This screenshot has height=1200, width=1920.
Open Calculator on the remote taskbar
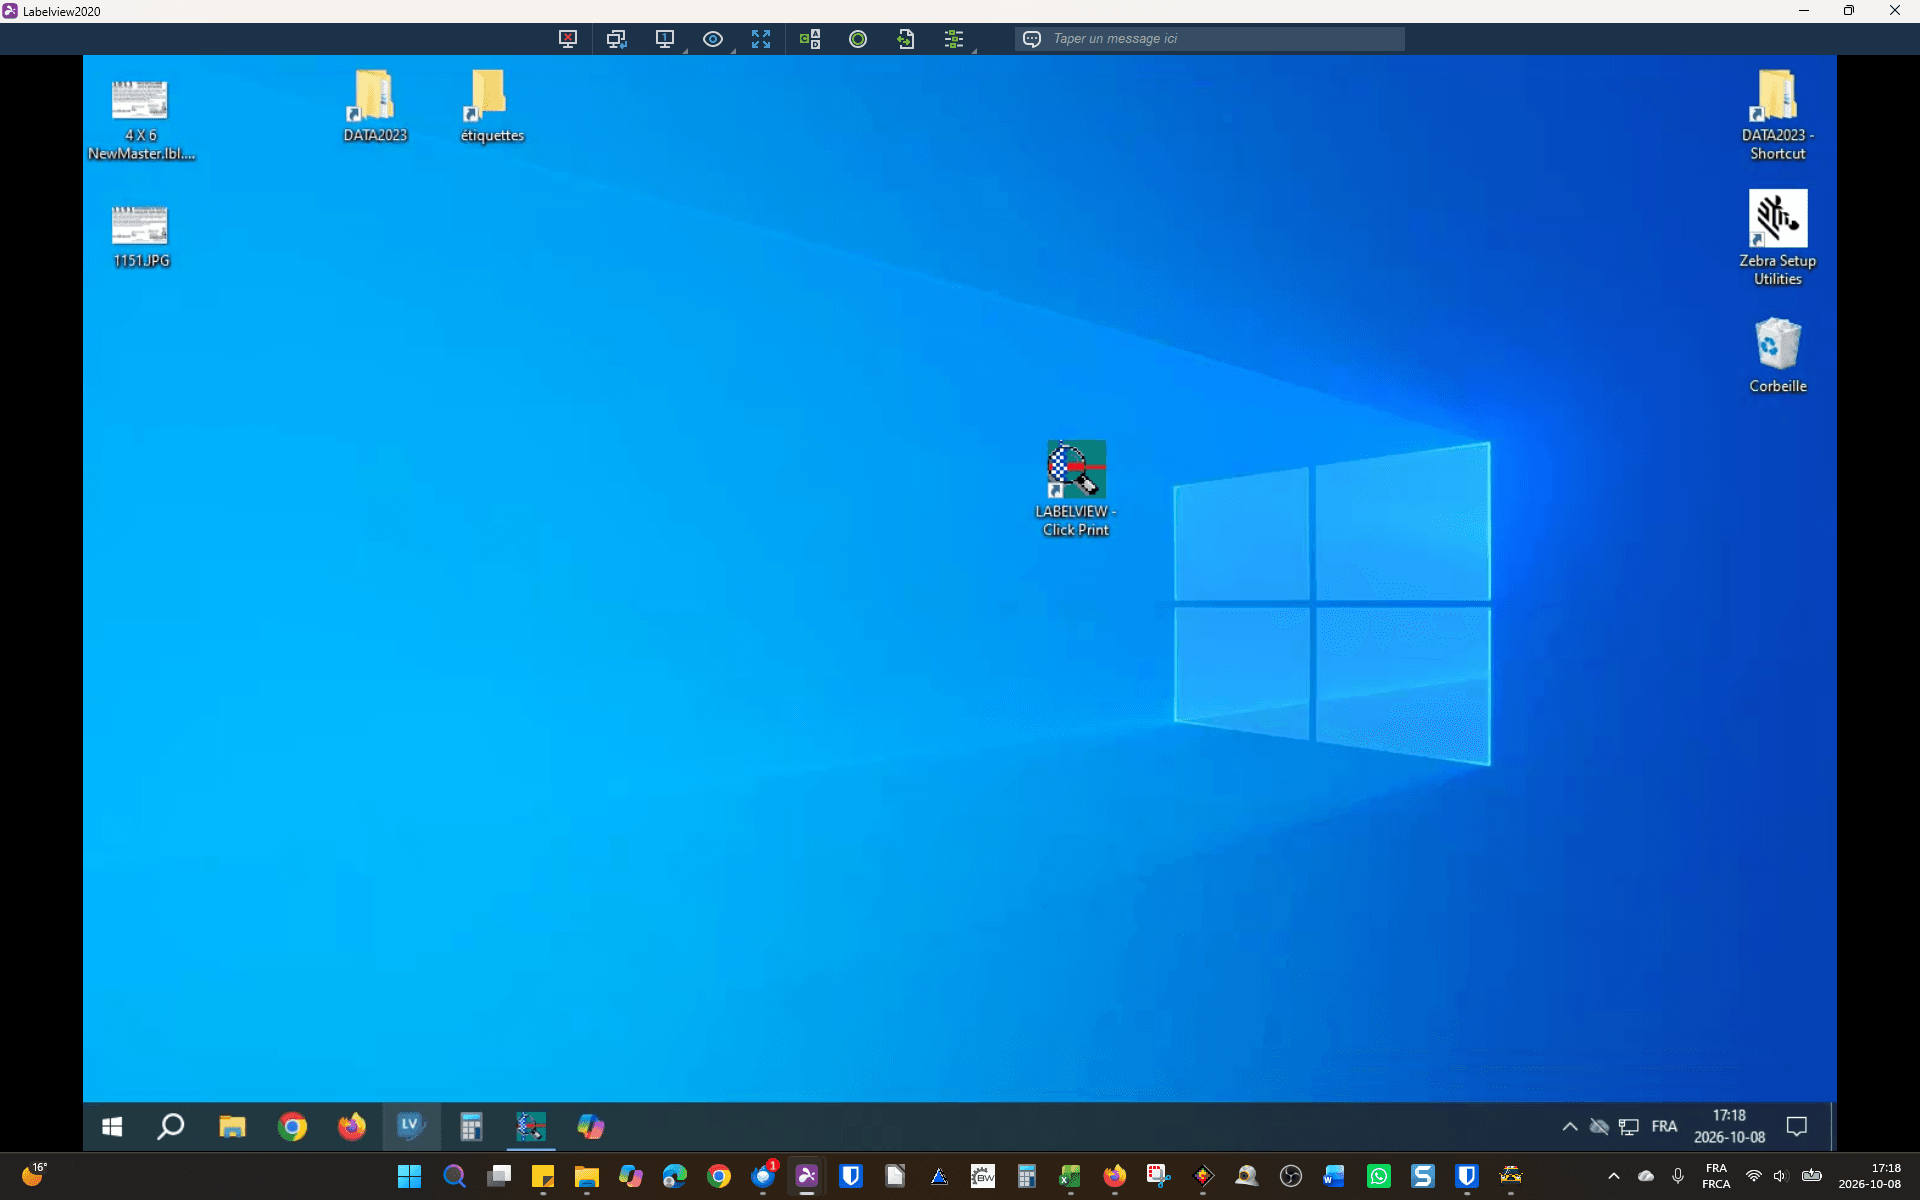point(471,1127)
